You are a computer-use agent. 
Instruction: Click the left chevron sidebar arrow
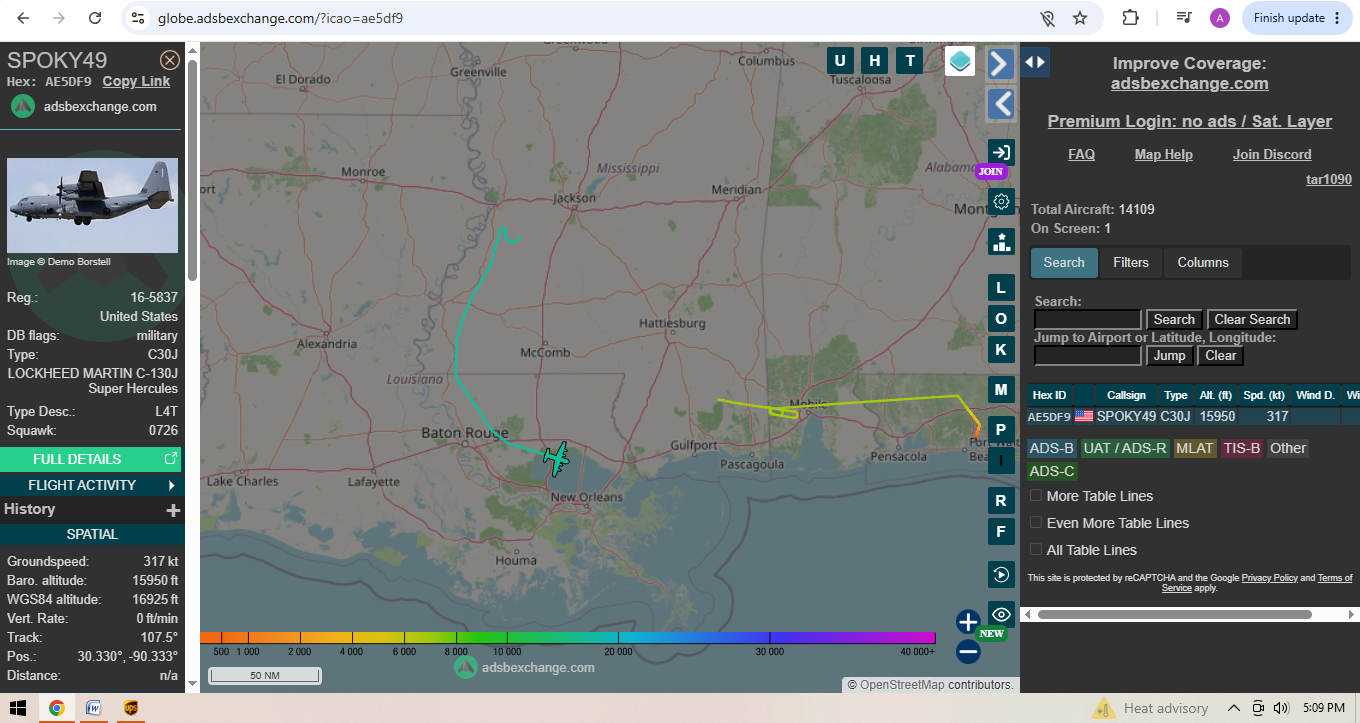1000,104
